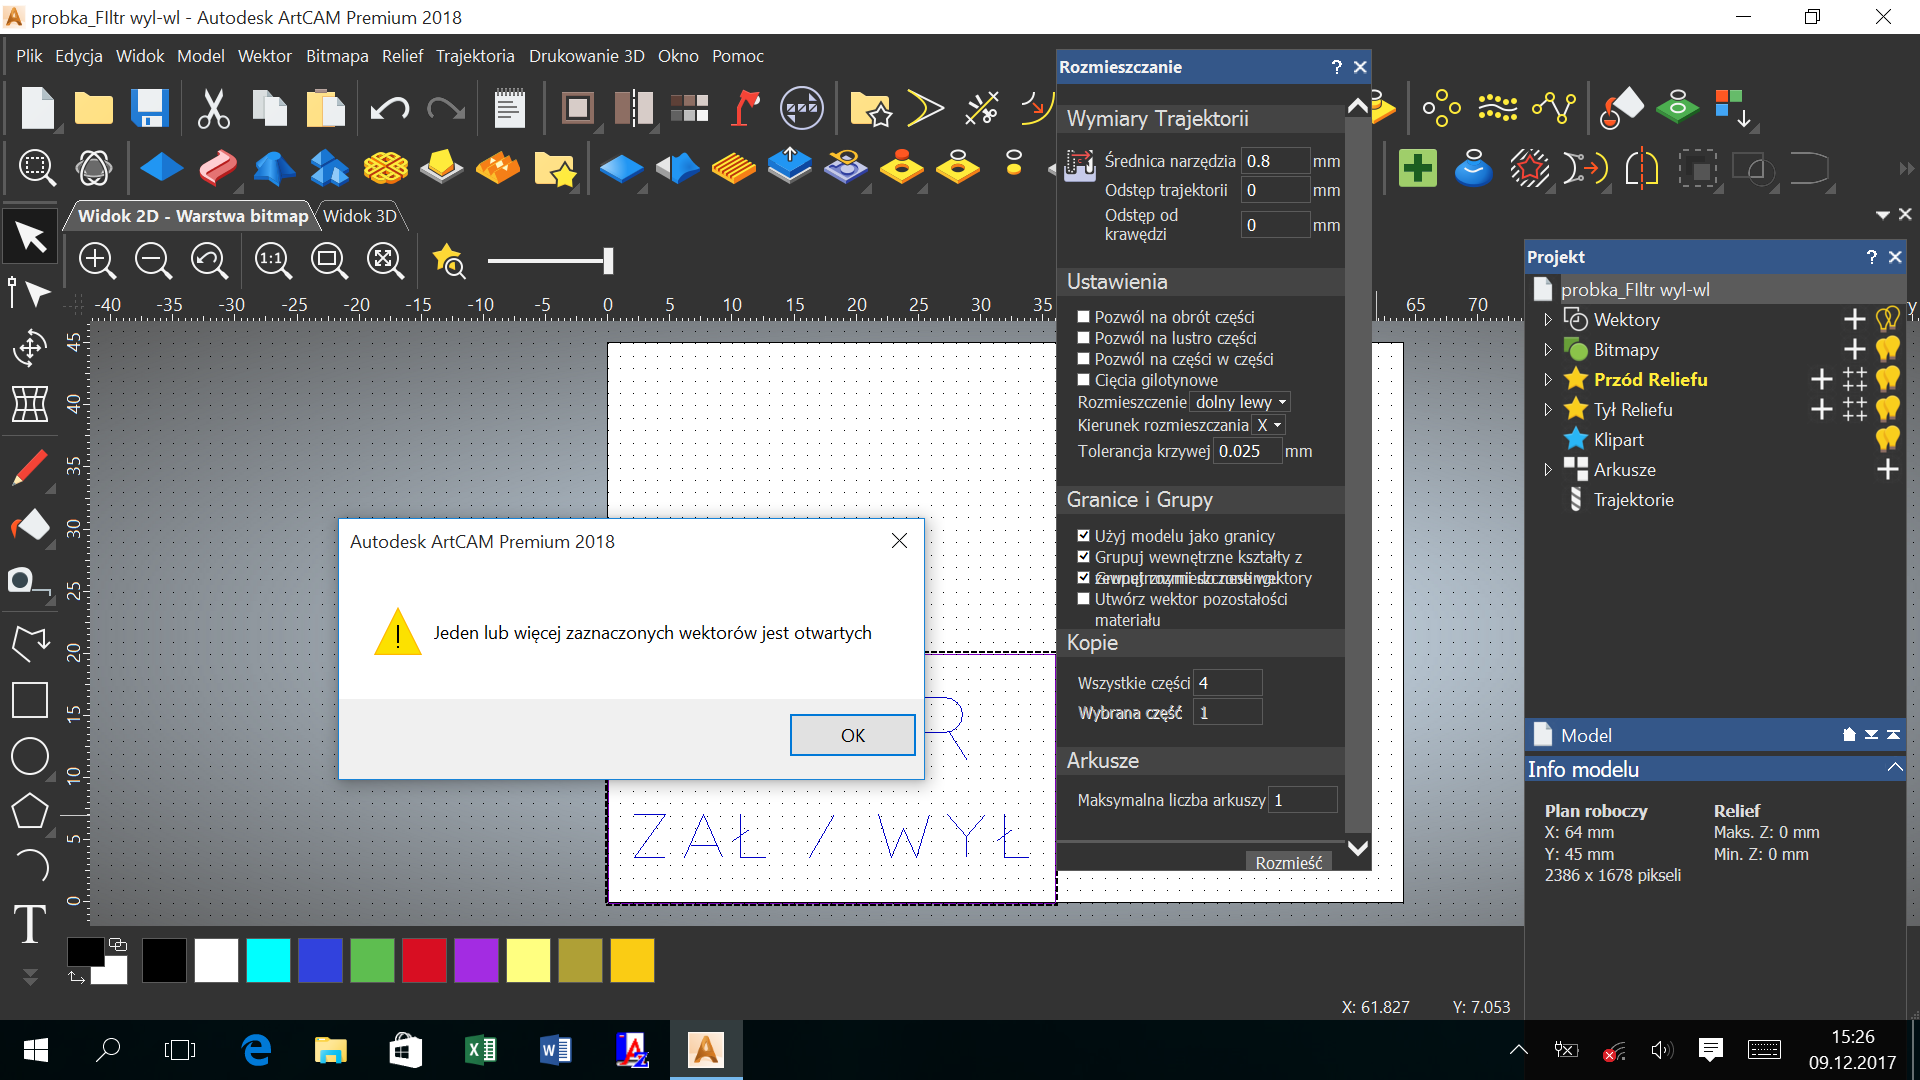Click the Zoom 1:1 icon
1920x1080 pixels.
(273, 261)
